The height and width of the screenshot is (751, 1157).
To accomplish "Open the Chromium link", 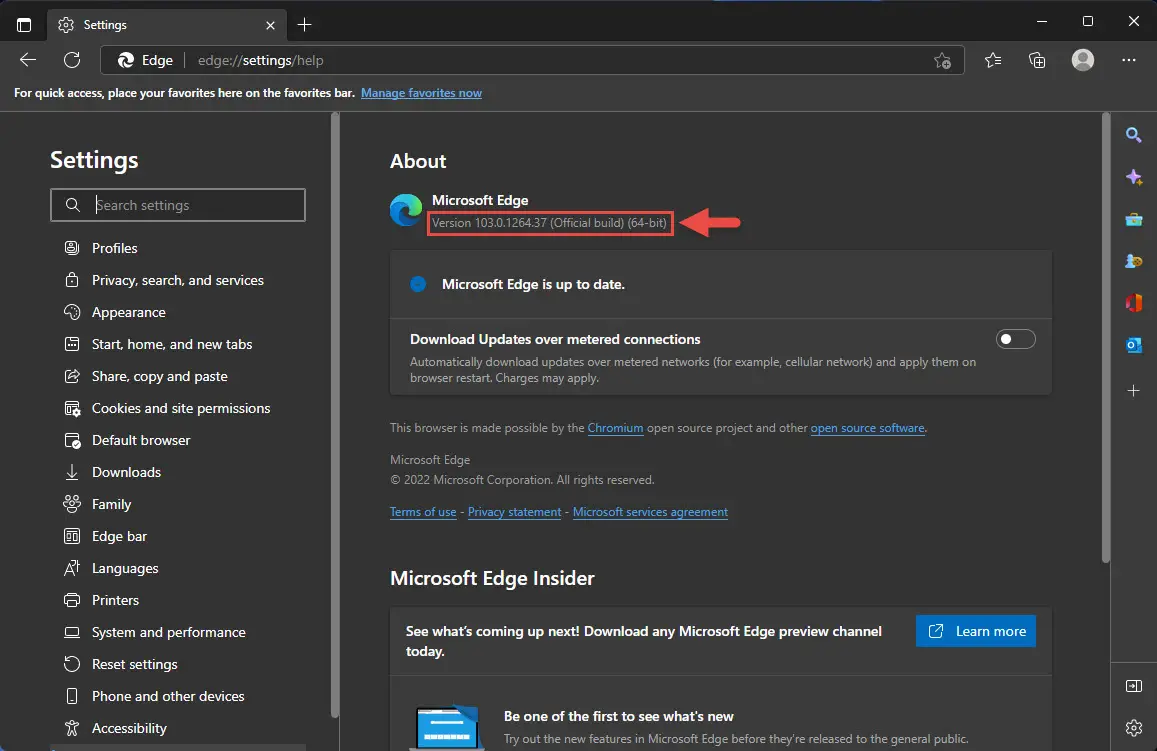I will coord(615,428).
